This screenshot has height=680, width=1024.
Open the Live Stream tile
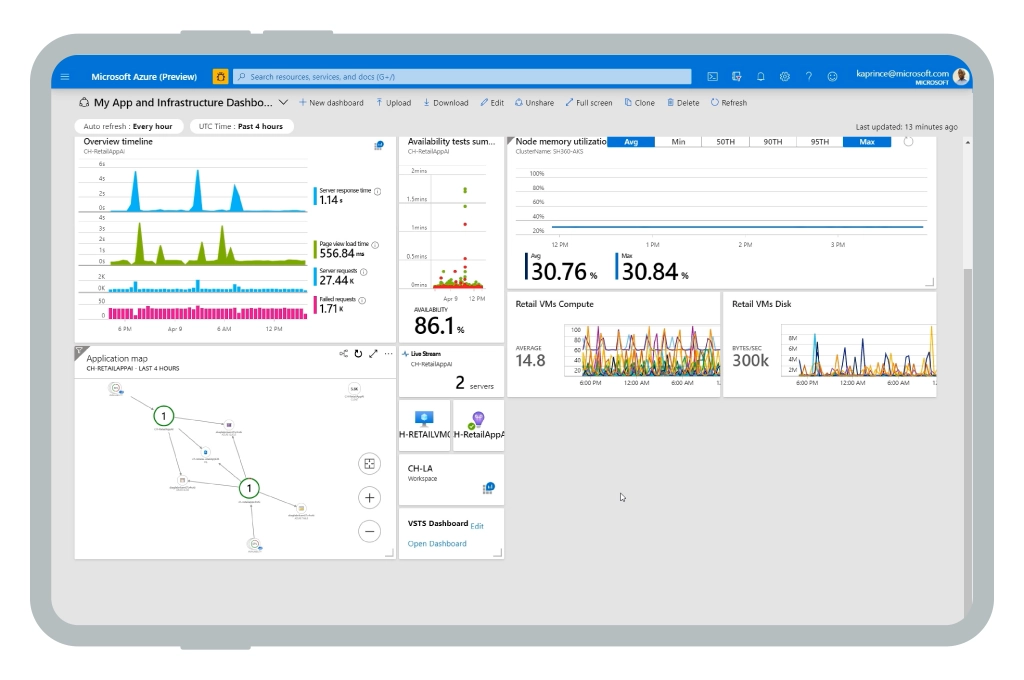click(x=451, y=371)
